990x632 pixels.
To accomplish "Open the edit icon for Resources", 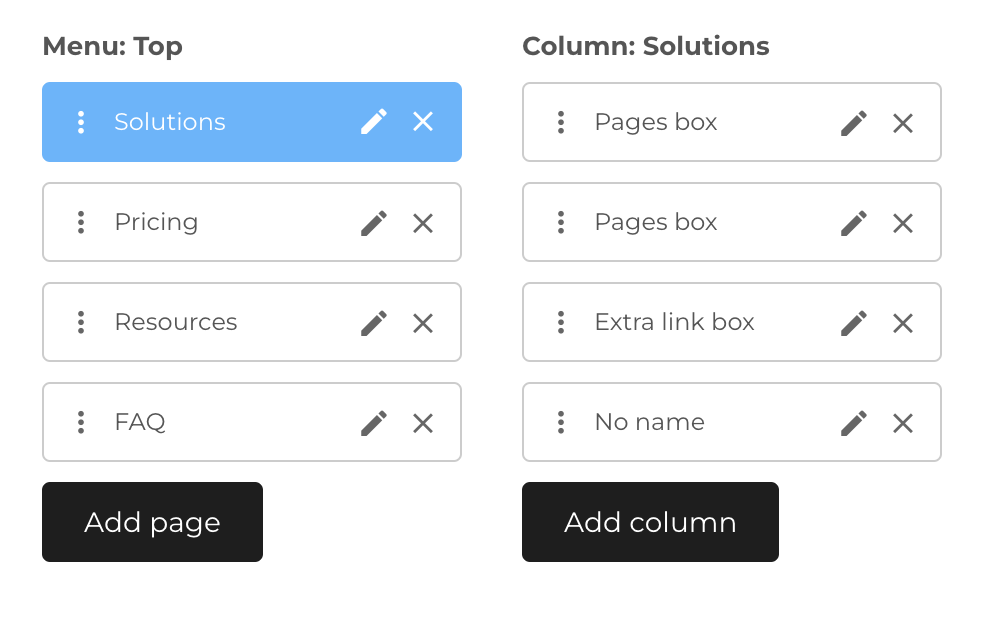I will point(373,322).
